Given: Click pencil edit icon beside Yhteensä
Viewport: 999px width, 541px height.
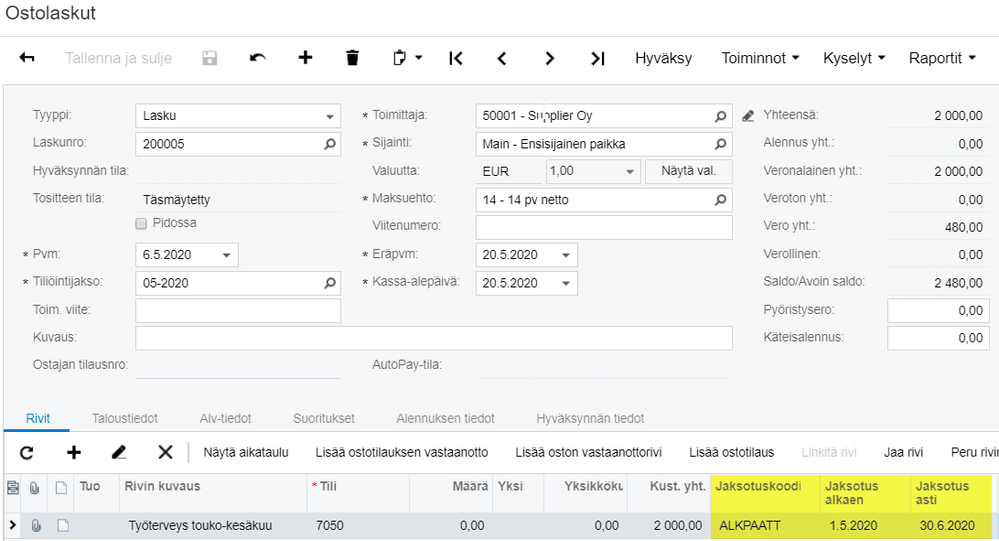Looking at the screenshot, I should (x=748, y=116).
